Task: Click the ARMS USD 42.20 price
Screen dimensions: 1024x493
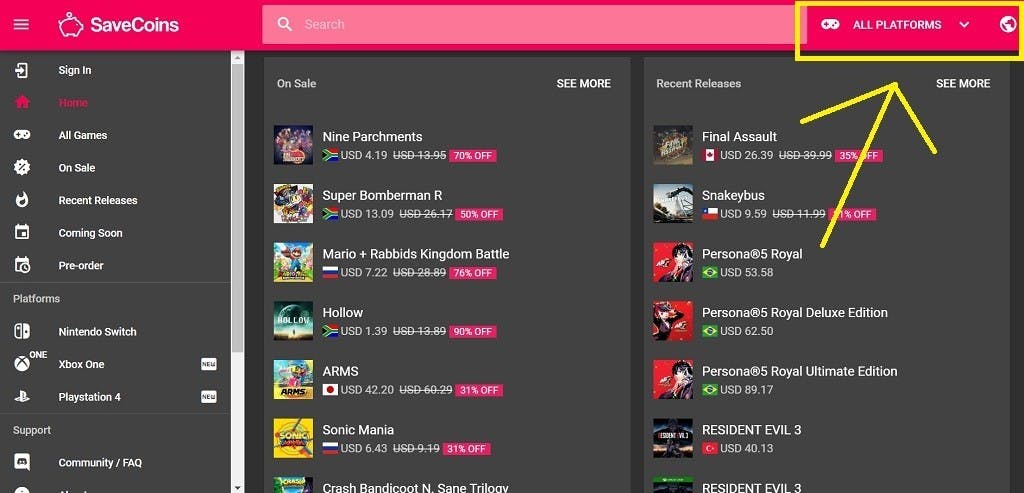Action: point(367,390)
